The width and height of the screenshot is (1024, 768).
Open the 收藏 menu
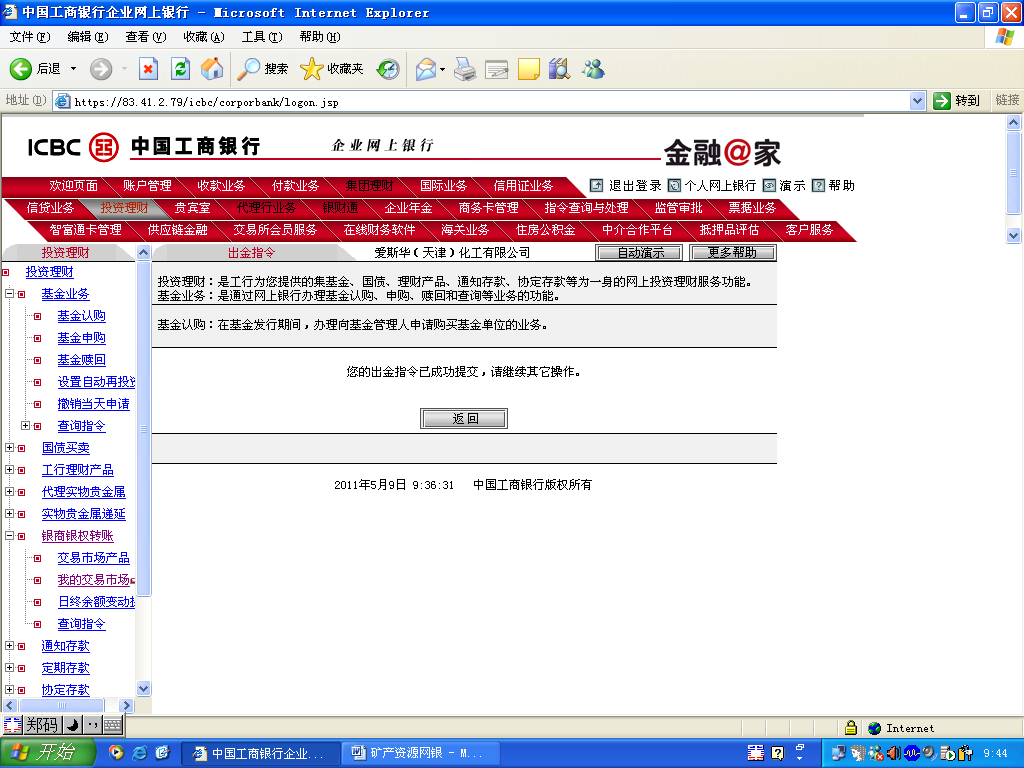tap(204, 37)
